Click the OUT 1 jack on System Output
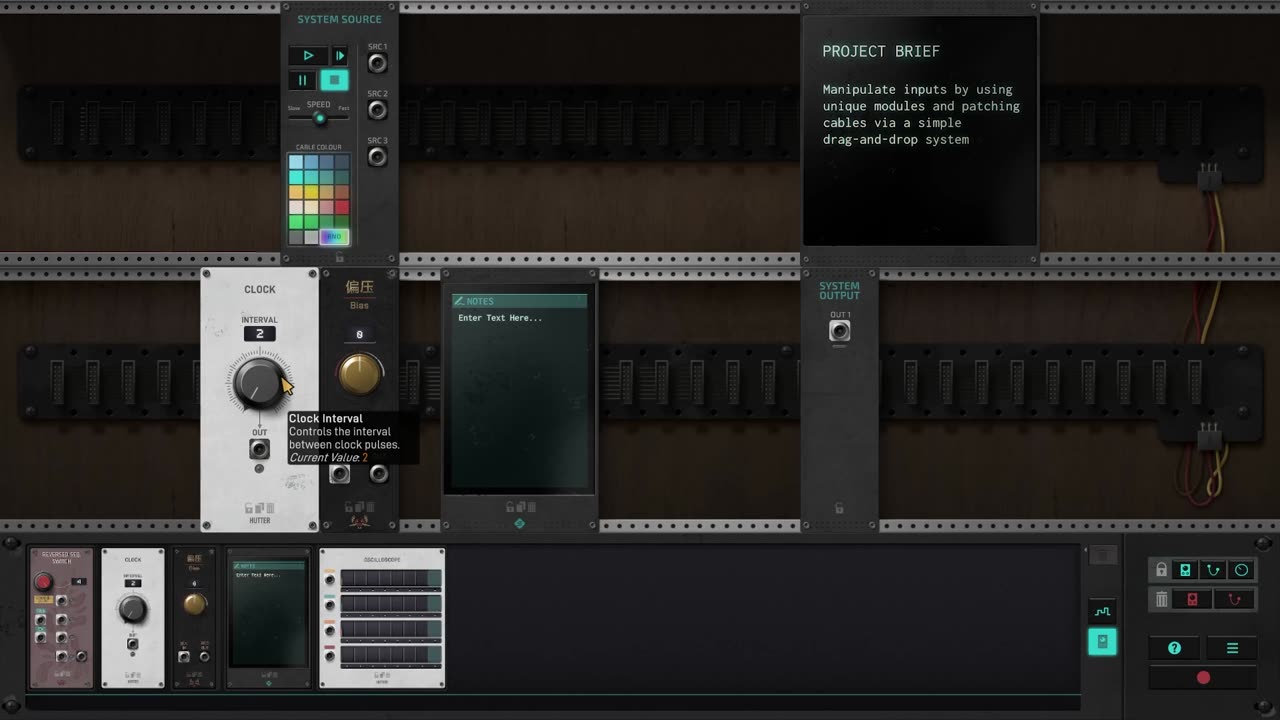 point(839,331)
